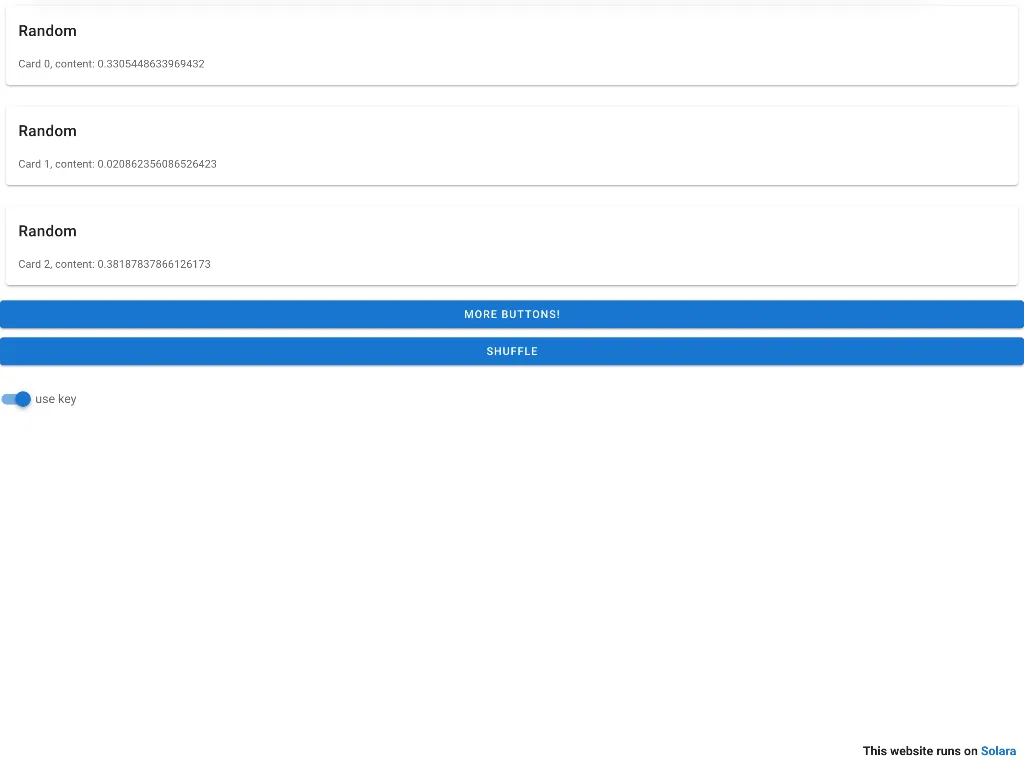Screen dimensions: 1024x768
Task: Click the Random title of Card 0
Action: (47, 31)
